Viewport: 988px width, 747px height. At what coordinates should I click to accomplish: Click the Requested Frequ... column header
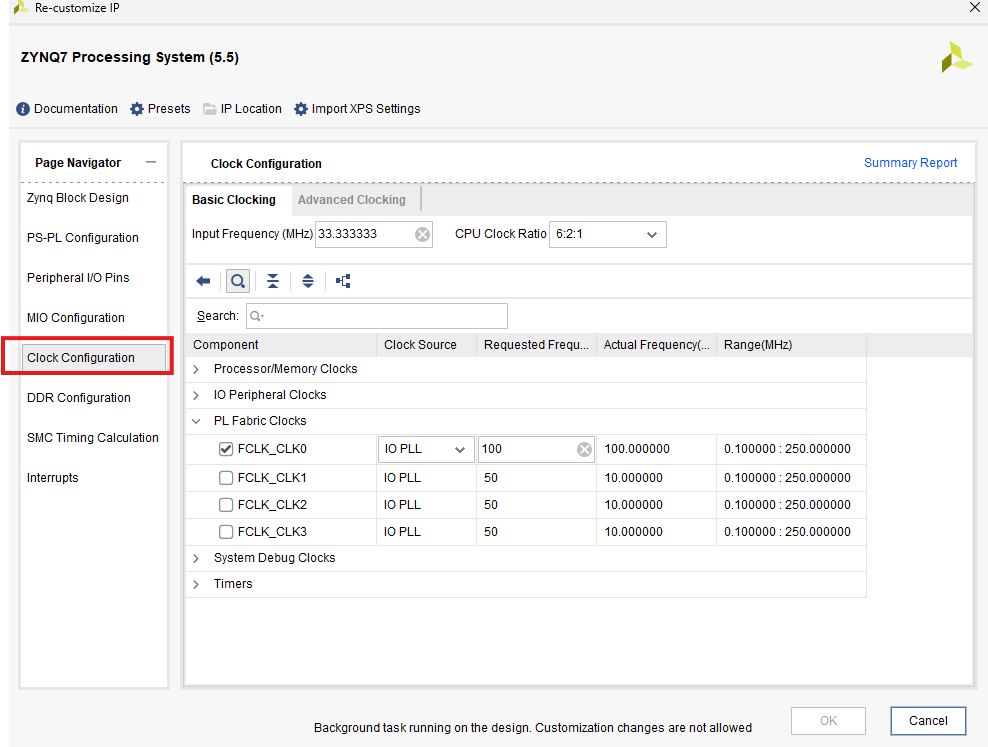[x=536, y=345]
